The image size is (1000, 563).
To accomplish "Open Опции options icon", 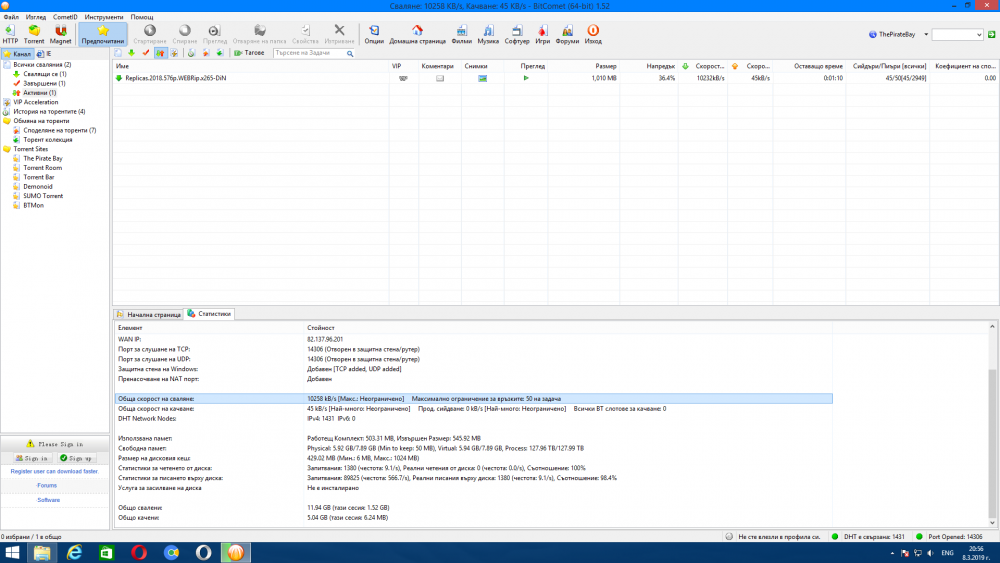I will (374, 34).
